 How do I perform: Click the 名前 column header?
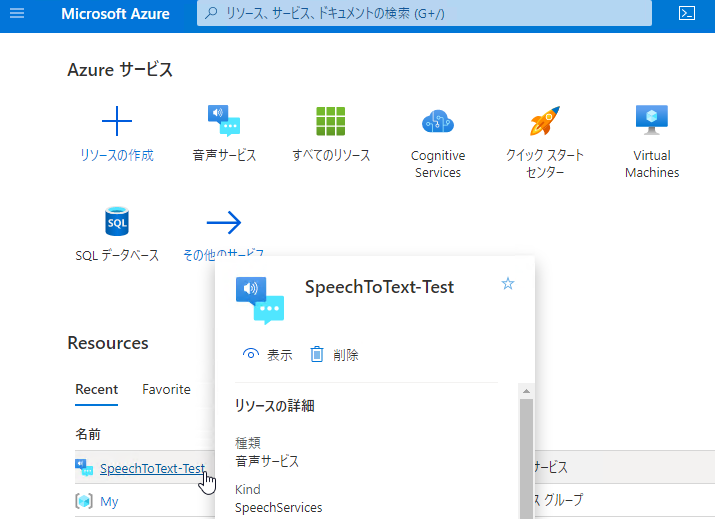tap(88, 434)
